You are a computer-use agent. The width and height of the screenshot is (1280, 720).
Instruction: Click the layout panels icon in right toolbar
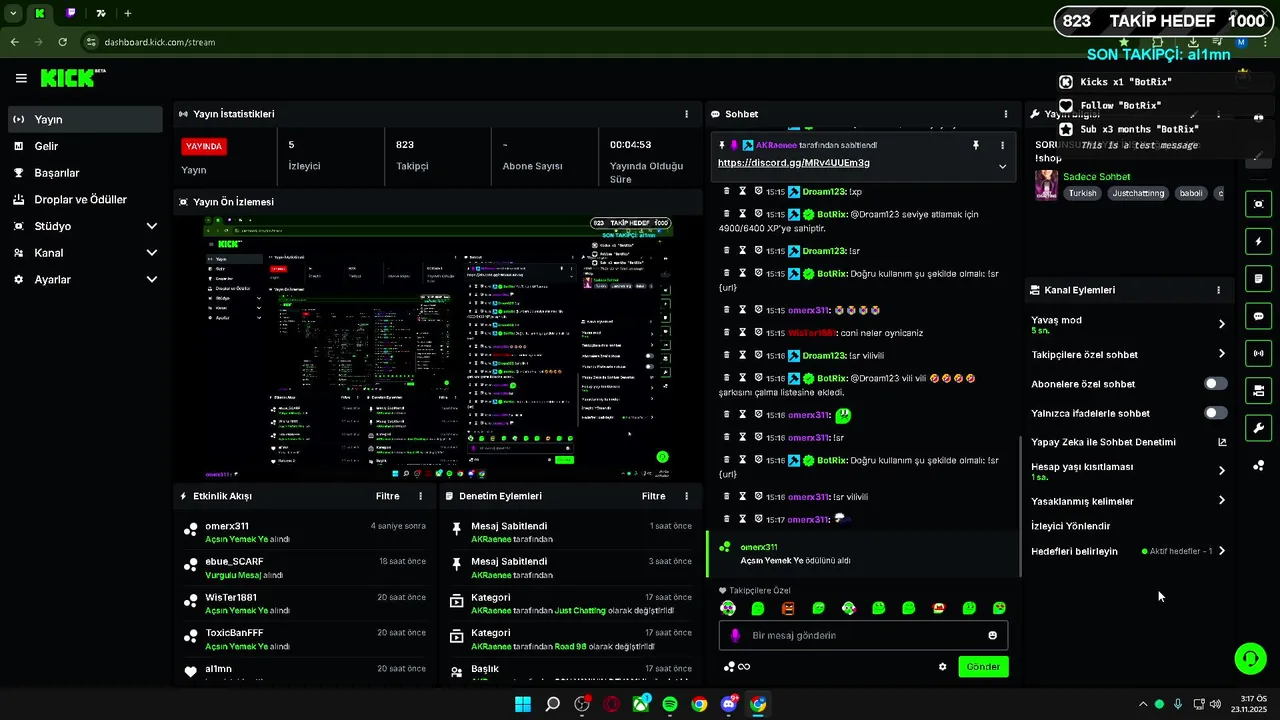click(x=1258, y=390)
